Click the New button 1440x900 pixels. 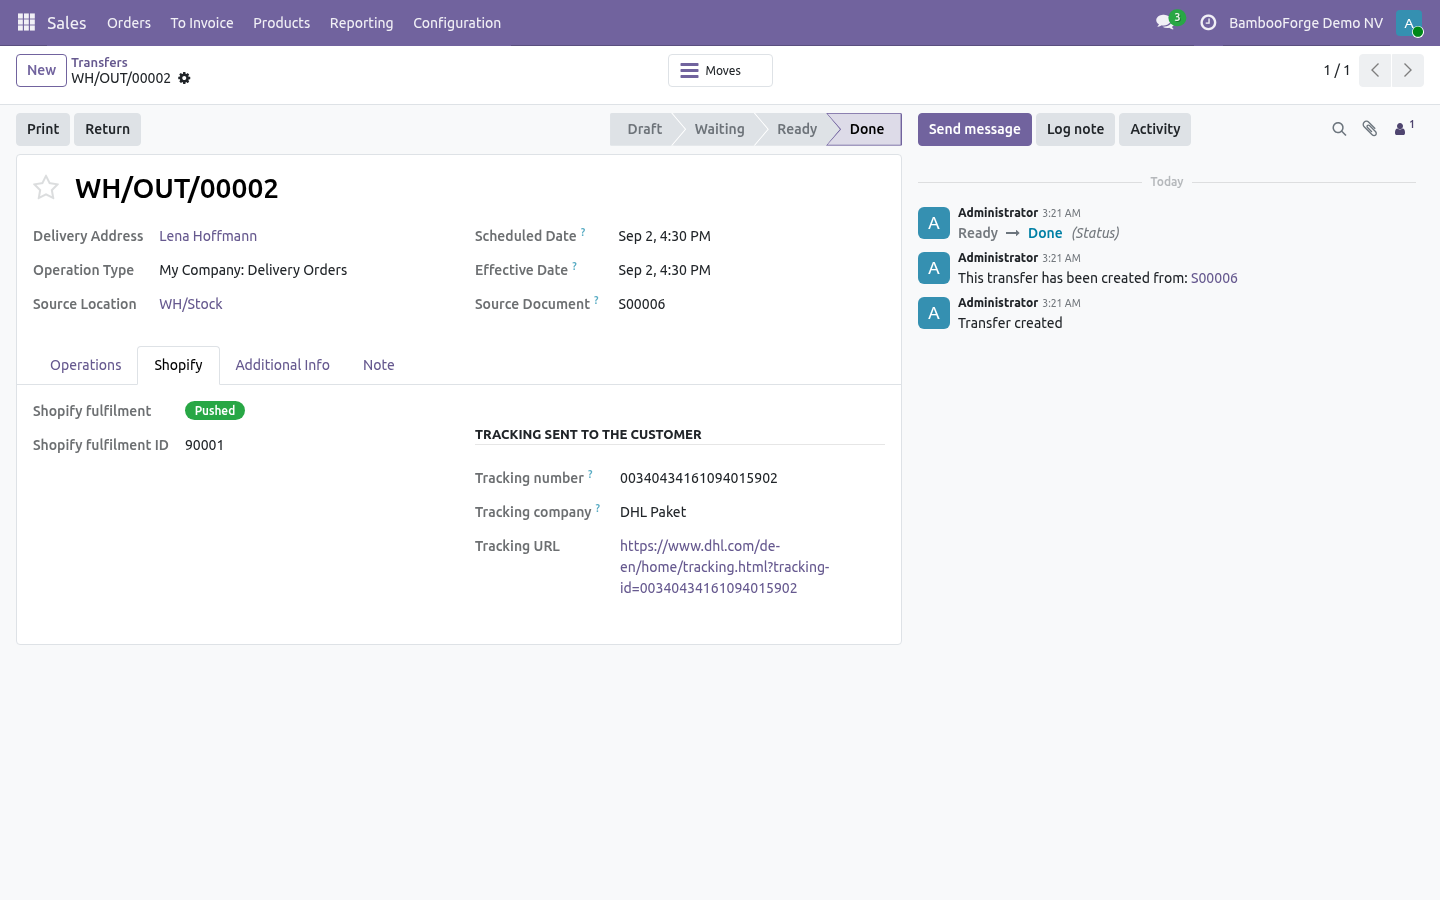tap(42, 71)
